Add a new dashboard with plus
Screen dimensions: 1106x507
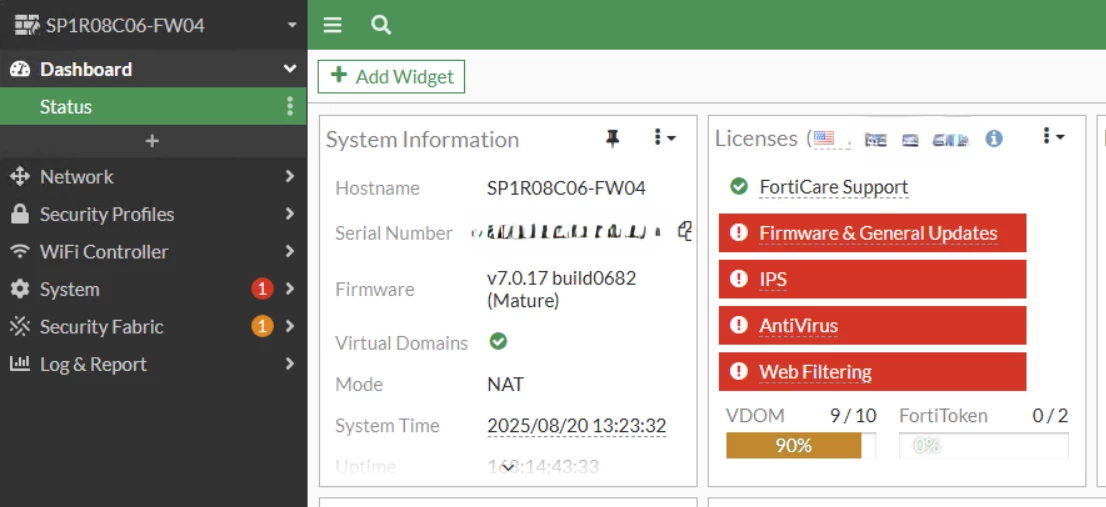pyautogui.click(x=152, y=141)
